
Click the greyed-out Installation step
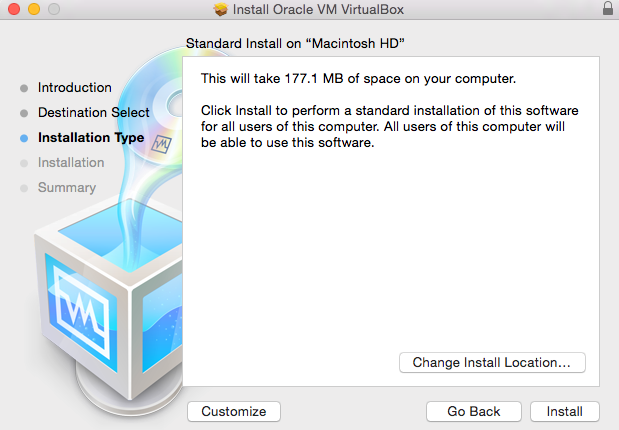[x=70, y=163]
